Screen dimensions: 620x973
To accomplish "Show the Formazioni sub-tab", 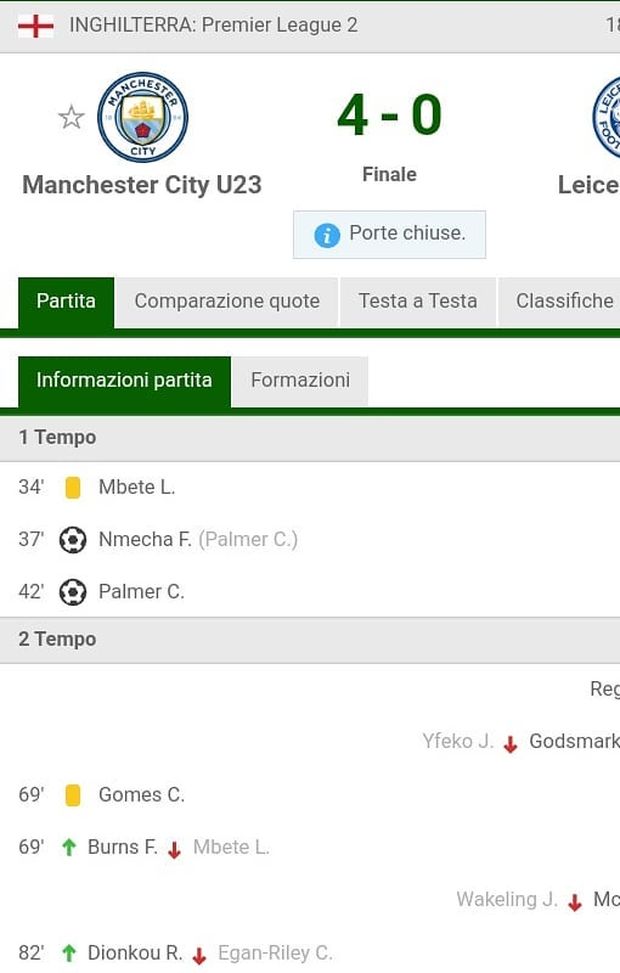I will 300,381.
